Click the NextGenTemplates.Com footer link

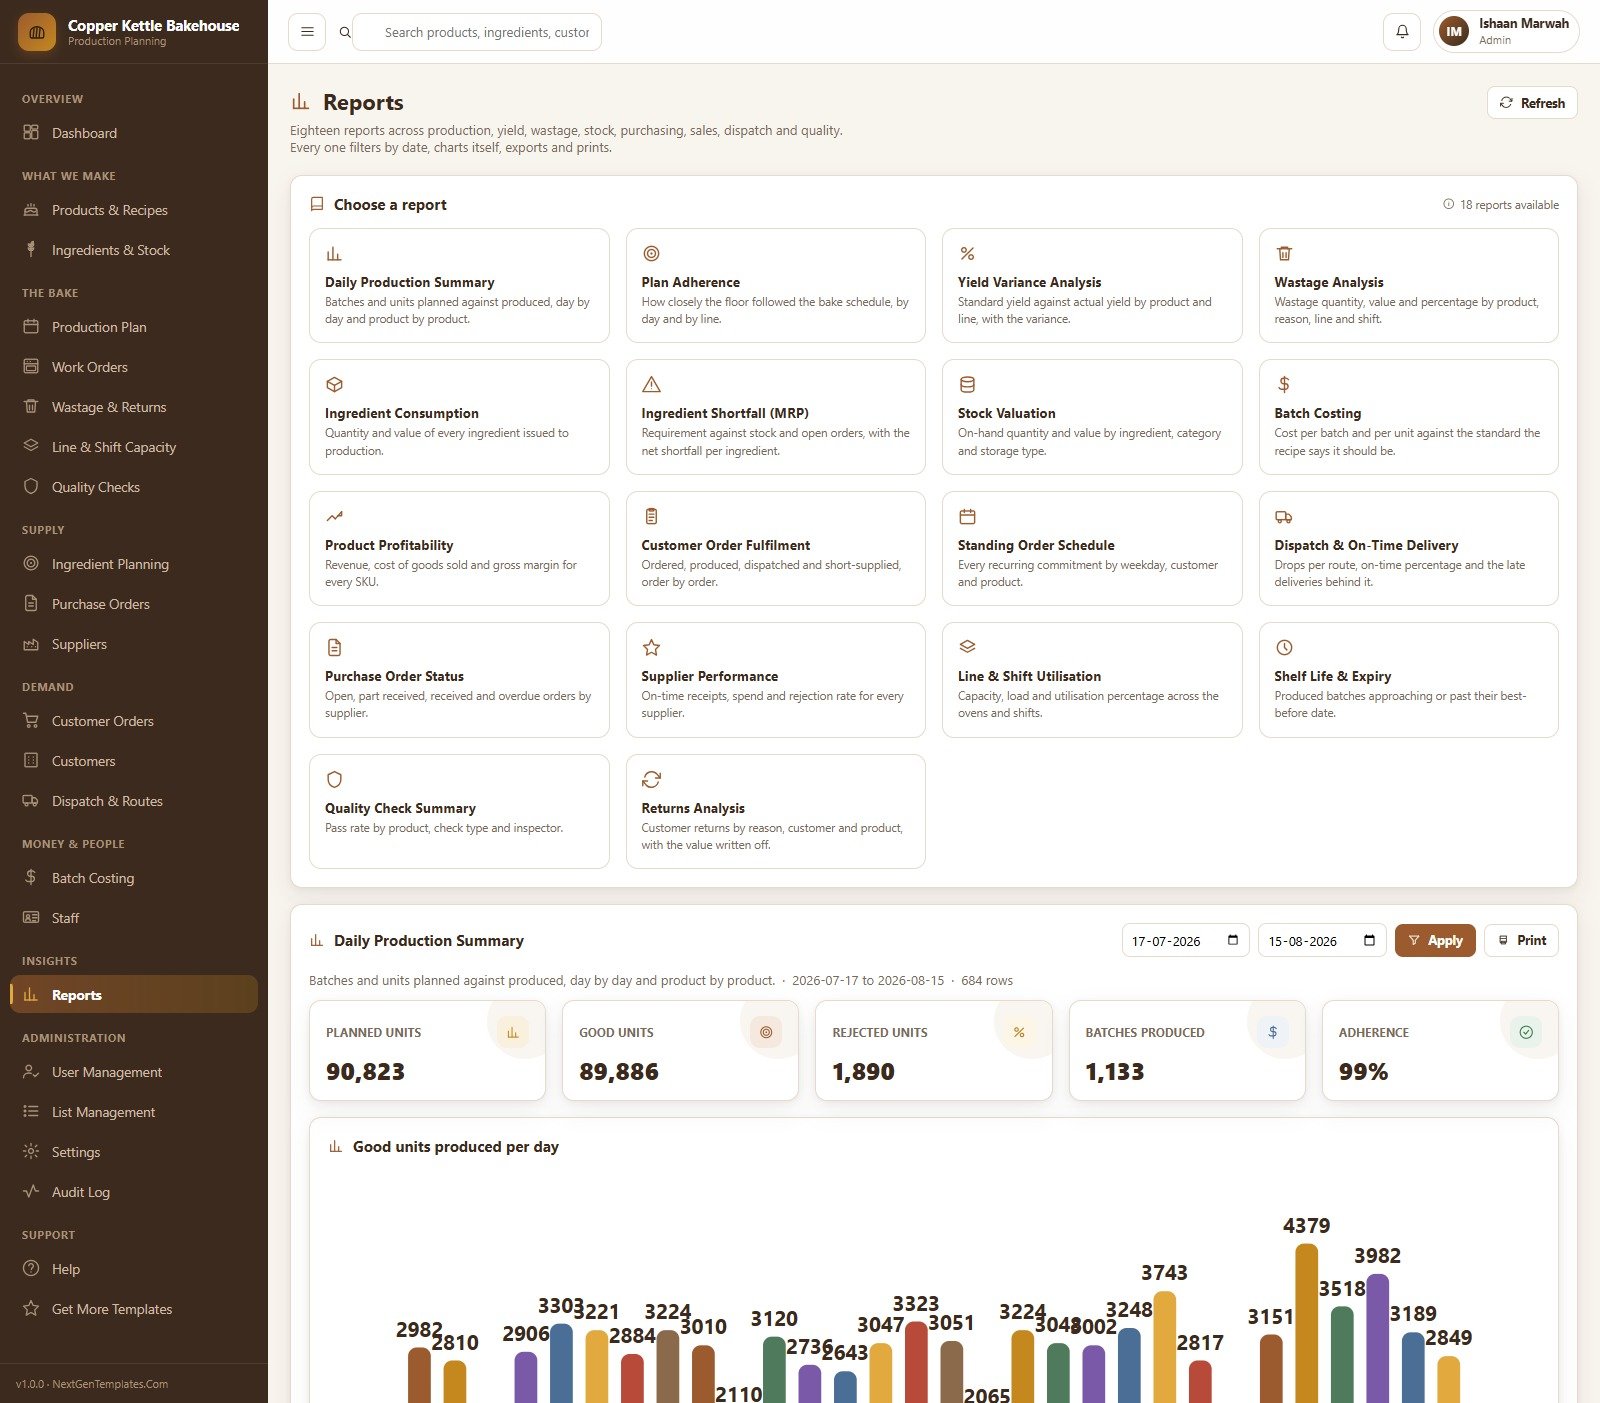tap(110, 1384)
